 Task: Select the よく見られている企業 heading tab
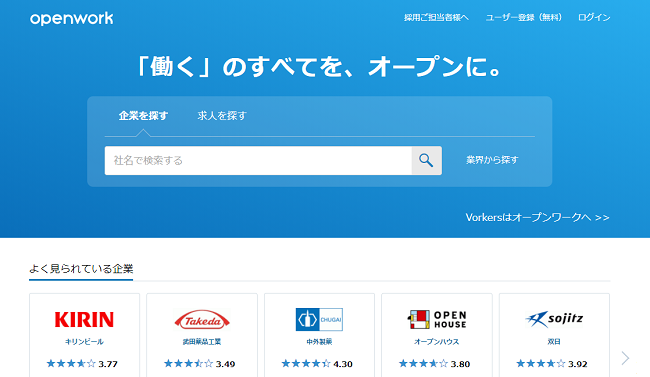(81, 269)
